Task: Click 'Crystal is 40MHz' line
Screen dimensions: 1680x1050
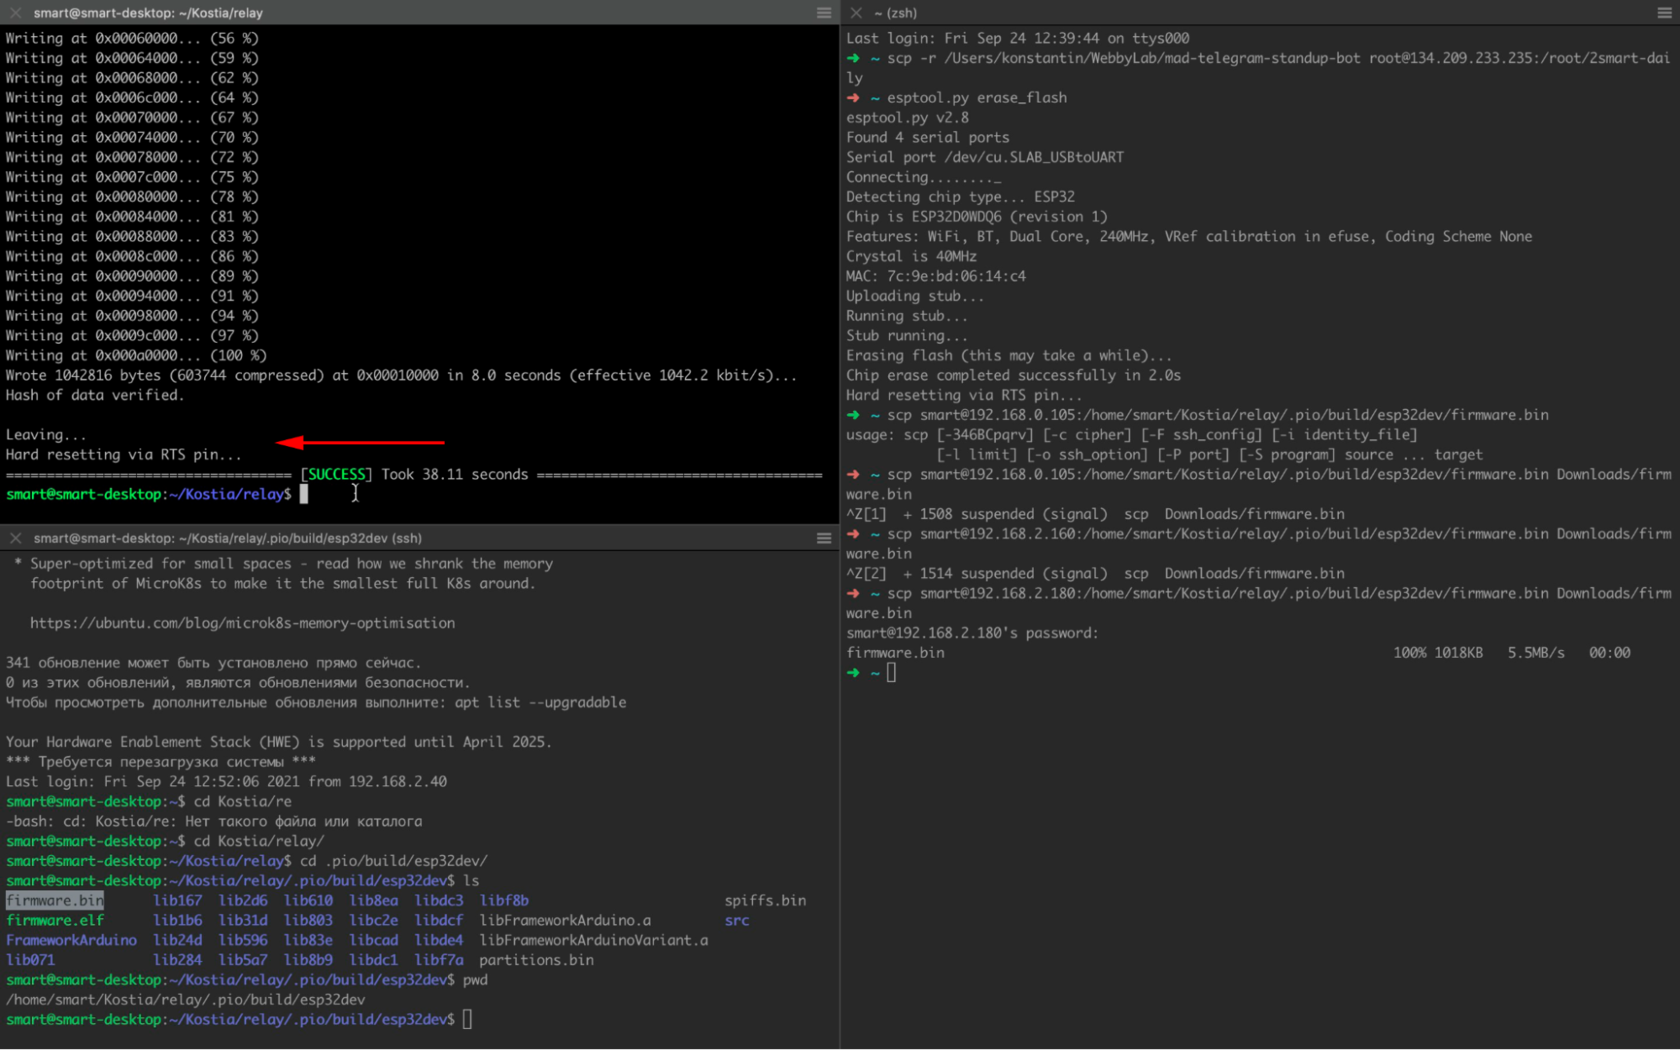Action: click(911, 256)
